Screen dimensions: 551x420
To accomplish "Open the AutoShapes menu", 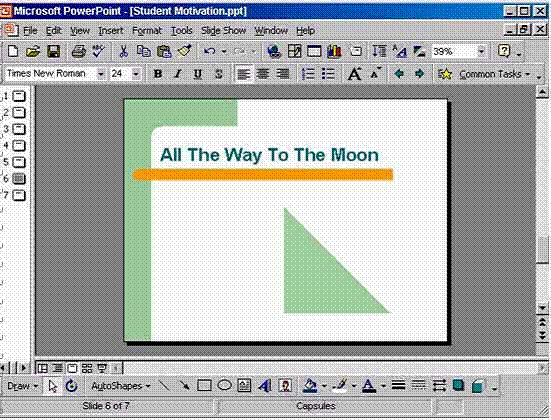I will [121, 386].
